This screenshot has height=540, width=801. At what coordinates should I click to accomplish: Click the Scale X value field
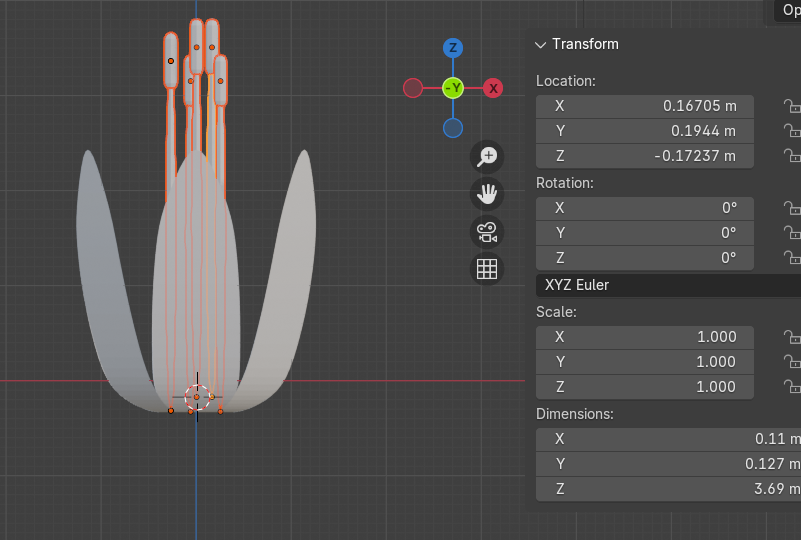coord(645,337)
